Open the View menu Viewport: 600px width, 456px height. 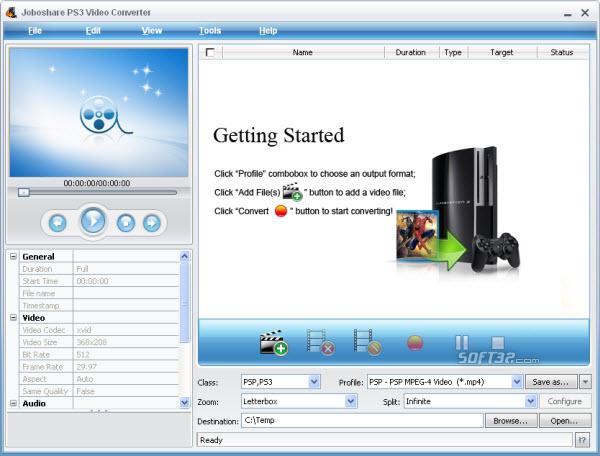pos(152,31)
